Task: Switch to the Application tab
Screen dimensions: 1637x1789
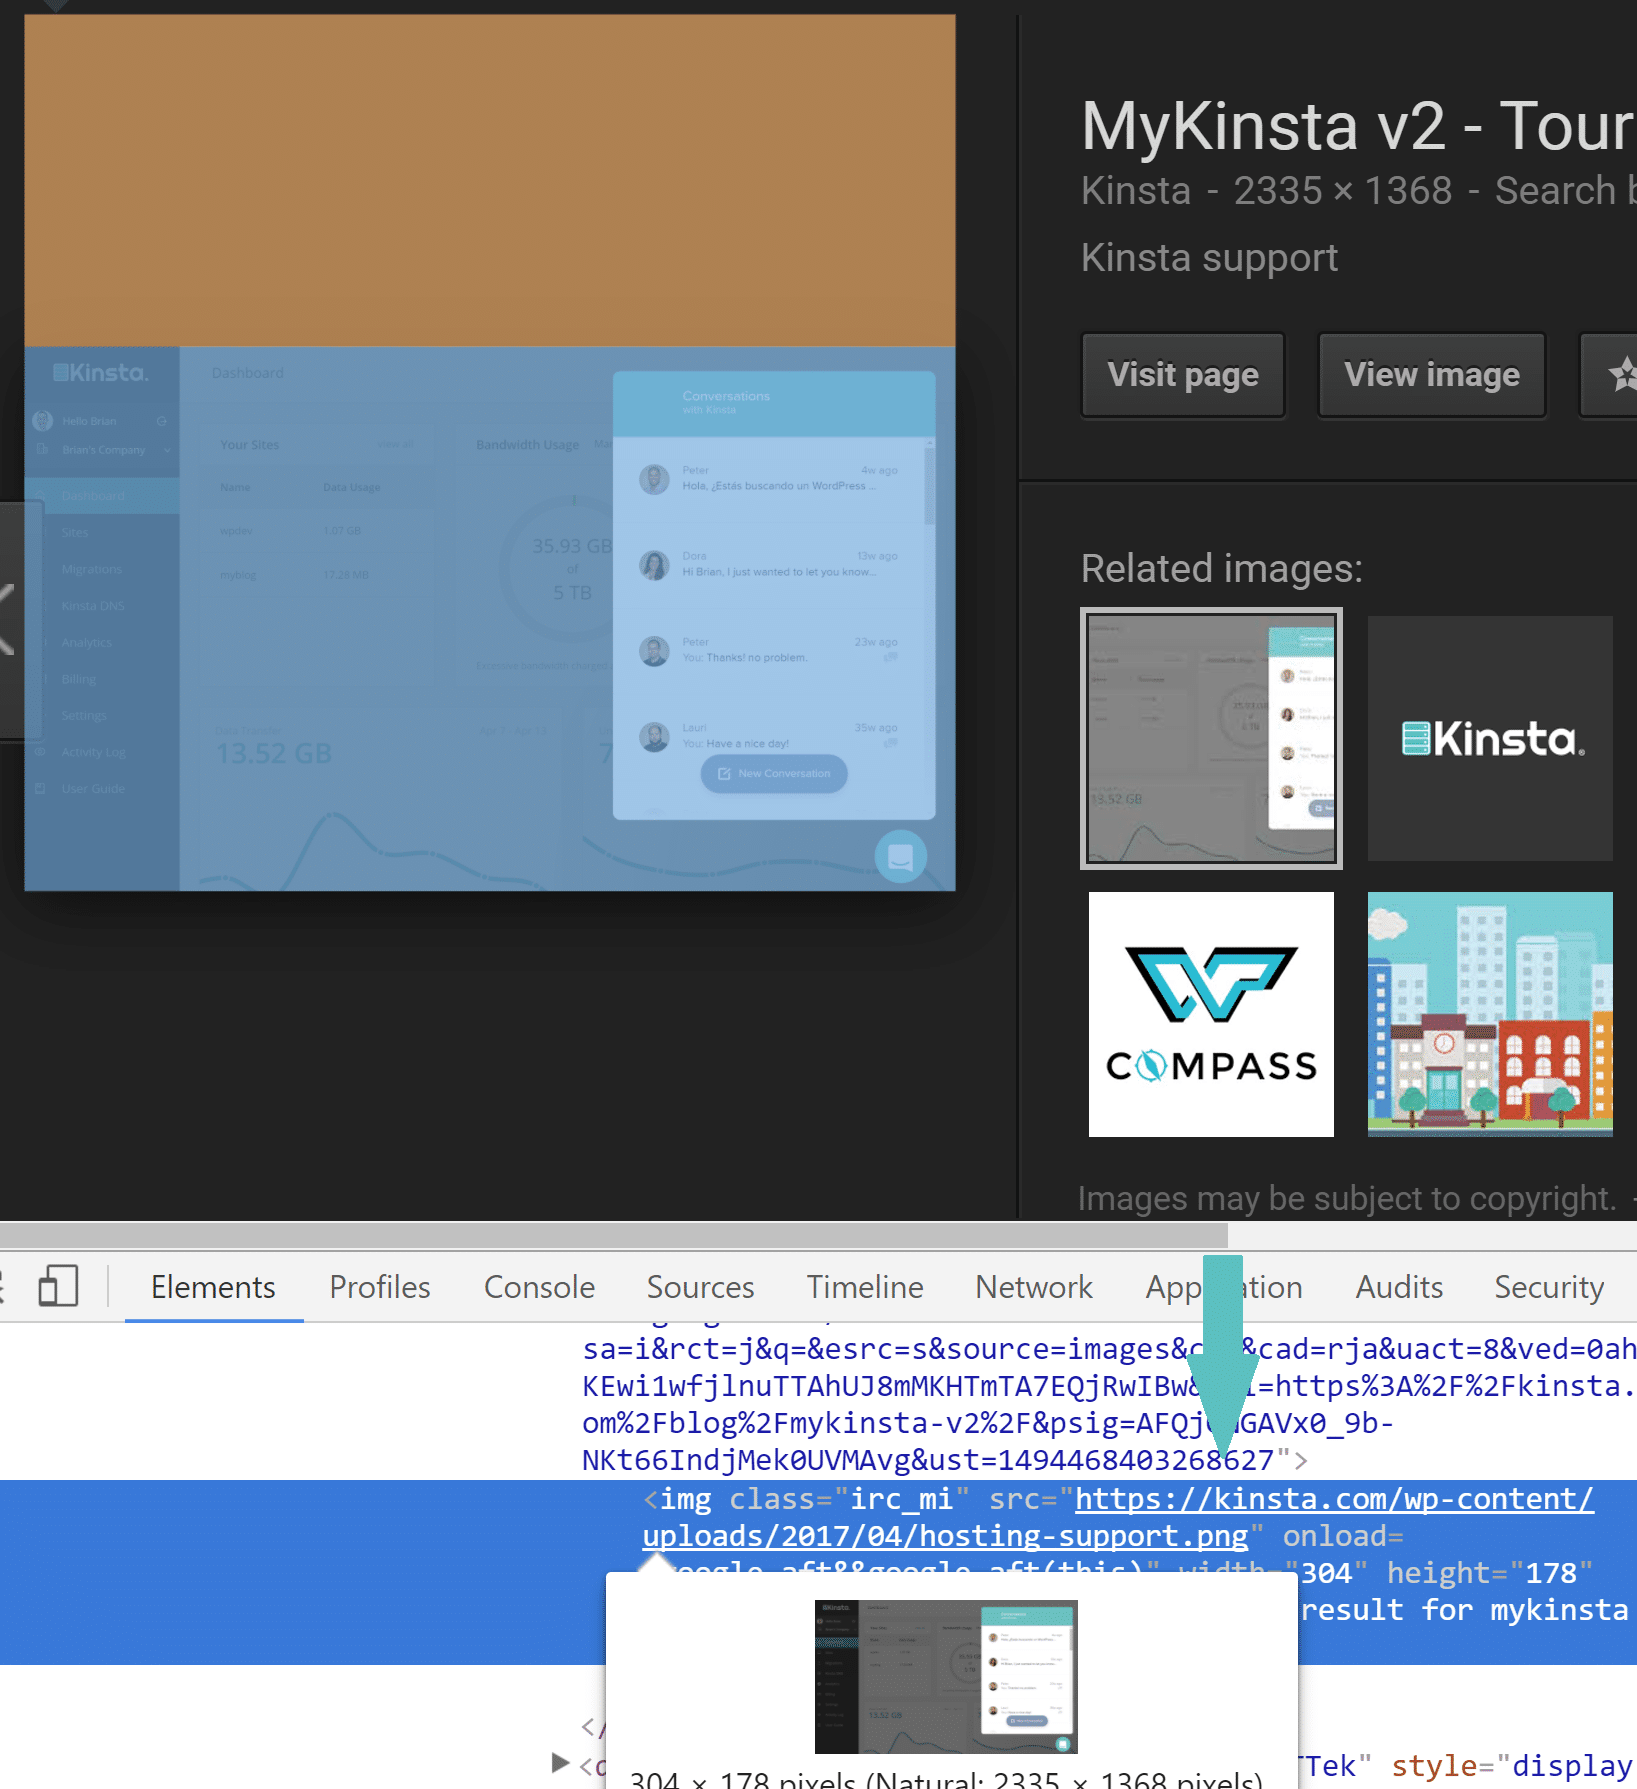Action: click(1224, 1287)
